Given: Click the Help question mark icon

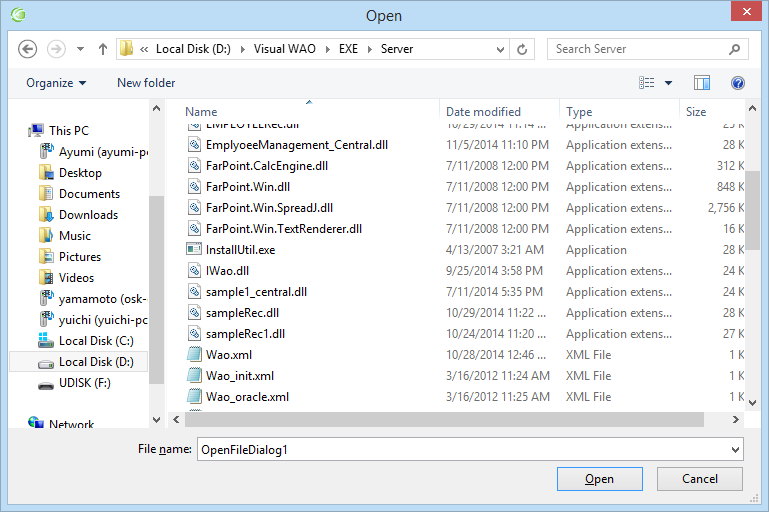Looking at the screenshot, I should pos(738,83).
